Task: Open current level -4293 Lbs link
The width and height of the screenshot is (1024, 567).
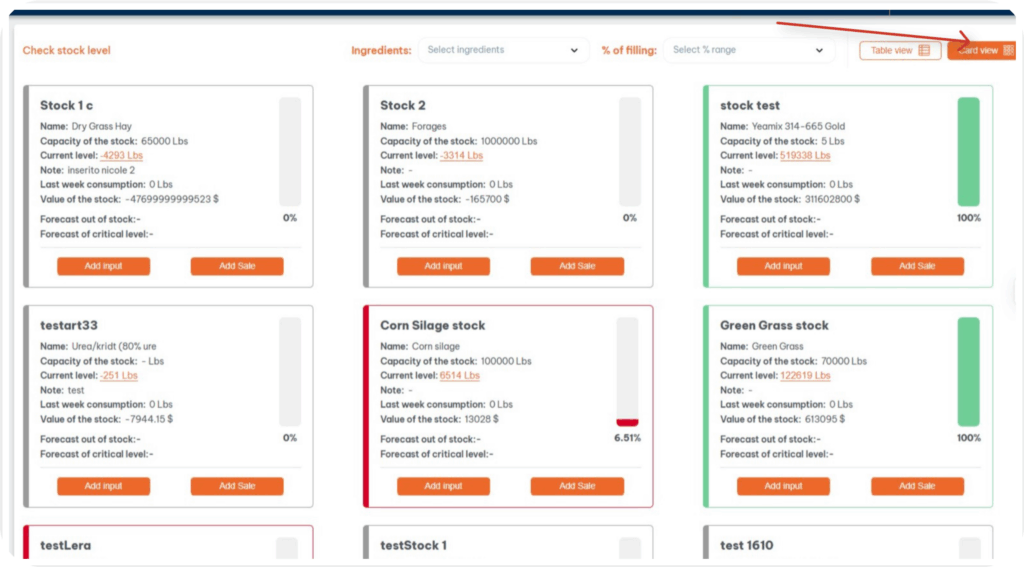Action: 121,156
